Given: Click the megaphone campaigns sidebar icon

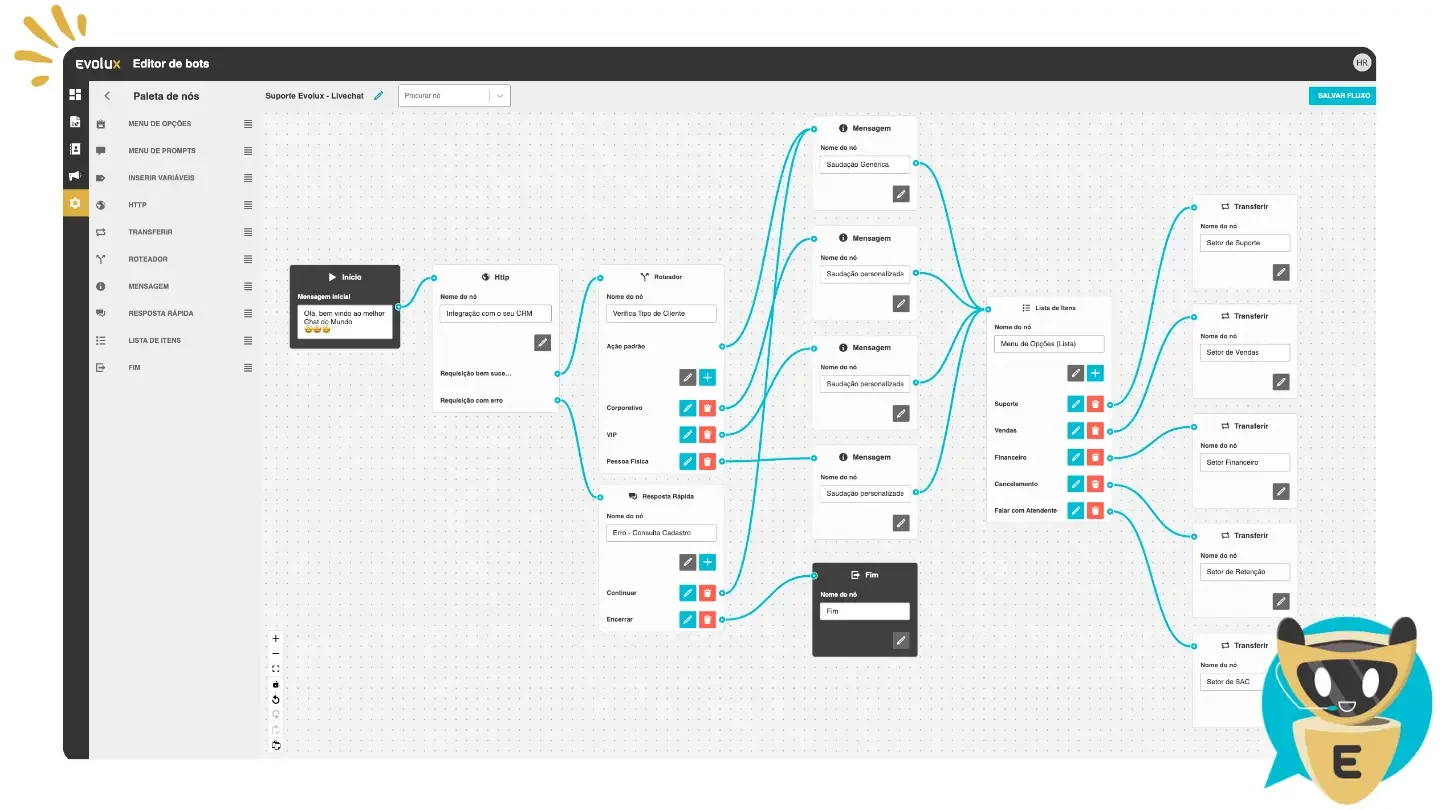Looking at the screenshot, I should [x=75, y=176].
